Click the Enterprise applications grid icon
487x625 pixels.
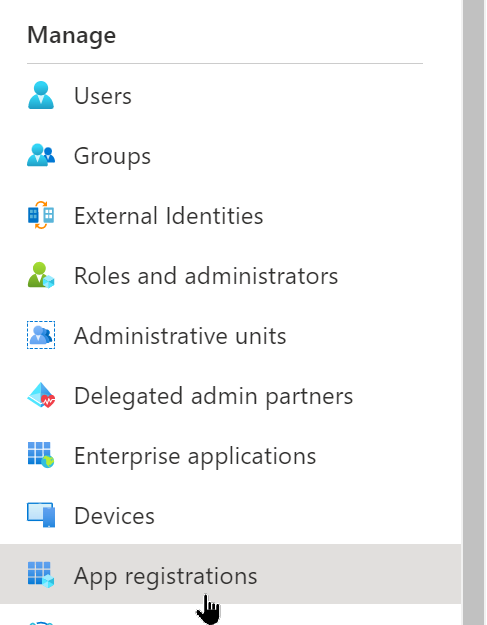[41, 455]
